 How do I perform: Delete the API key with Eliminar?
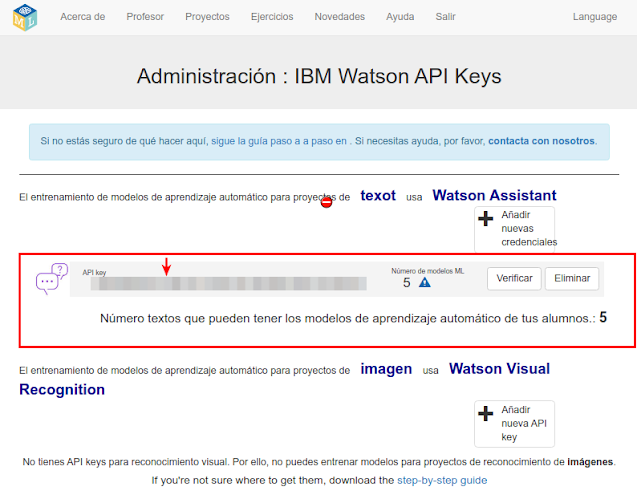coord(572,278)
